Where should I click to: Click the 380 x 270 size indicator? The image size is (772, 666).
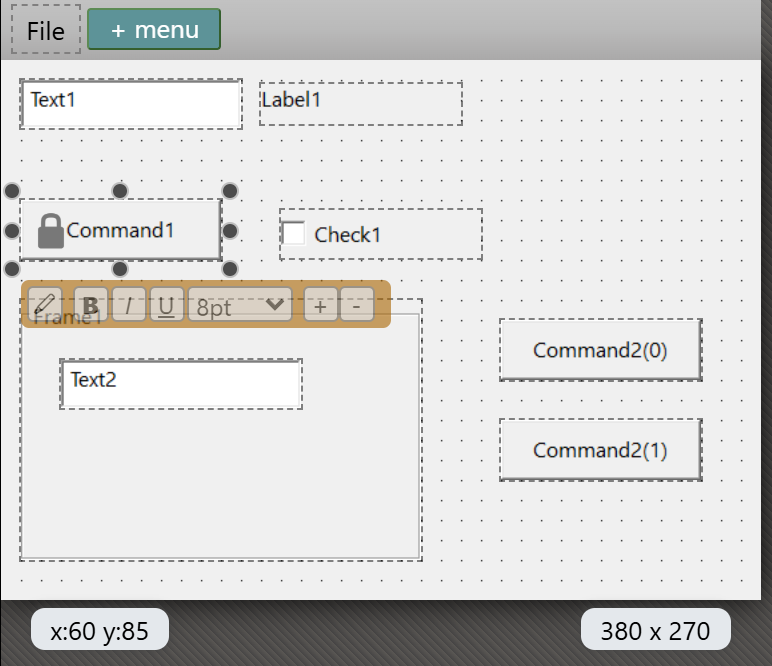(x=656, y=631)
